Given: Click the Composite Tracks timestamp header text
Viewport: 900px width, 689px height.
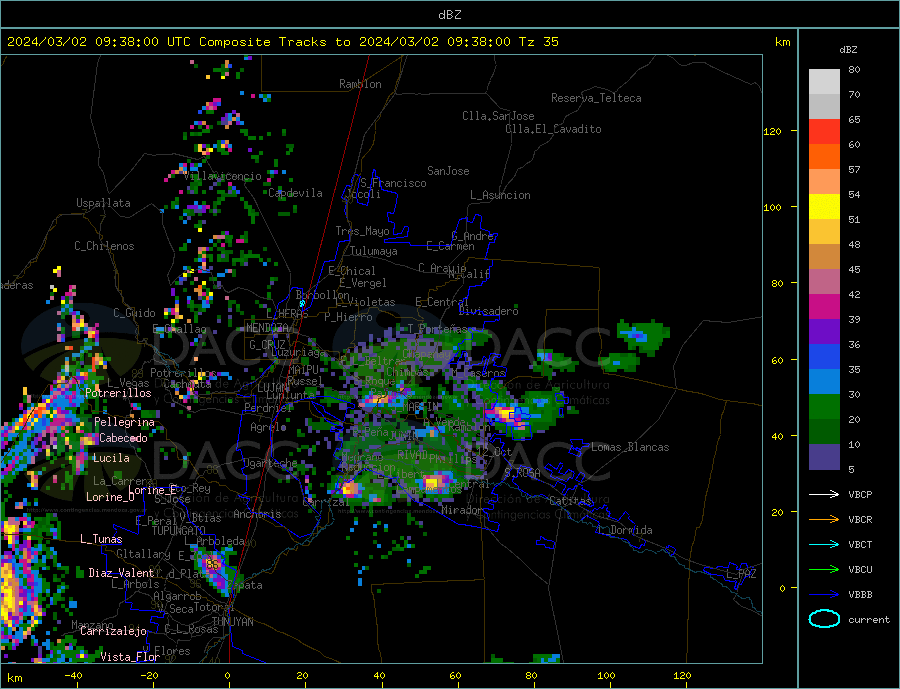Looking at the screenshot, I should [282, 42].
